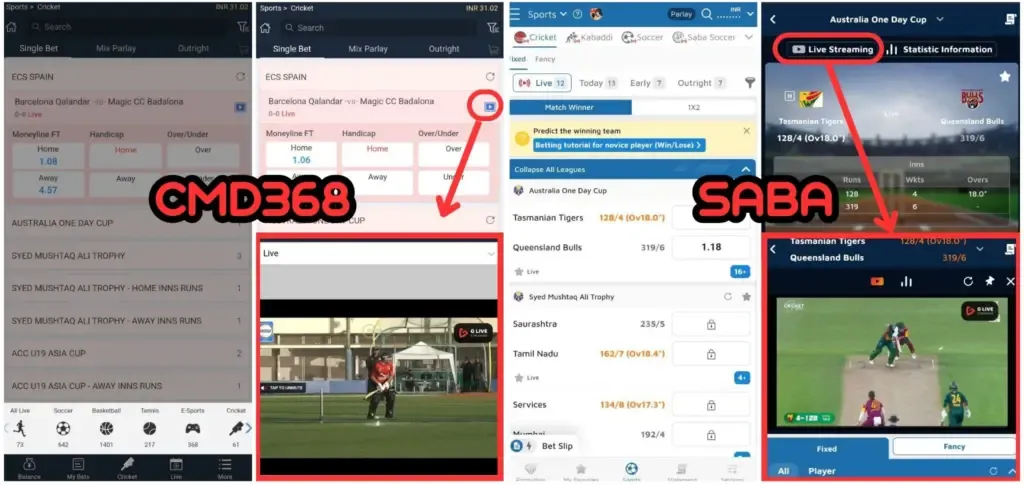Open Live calendar in CMD368 bottom bar
Screen dimensions: 1024x485
point(176,468)
